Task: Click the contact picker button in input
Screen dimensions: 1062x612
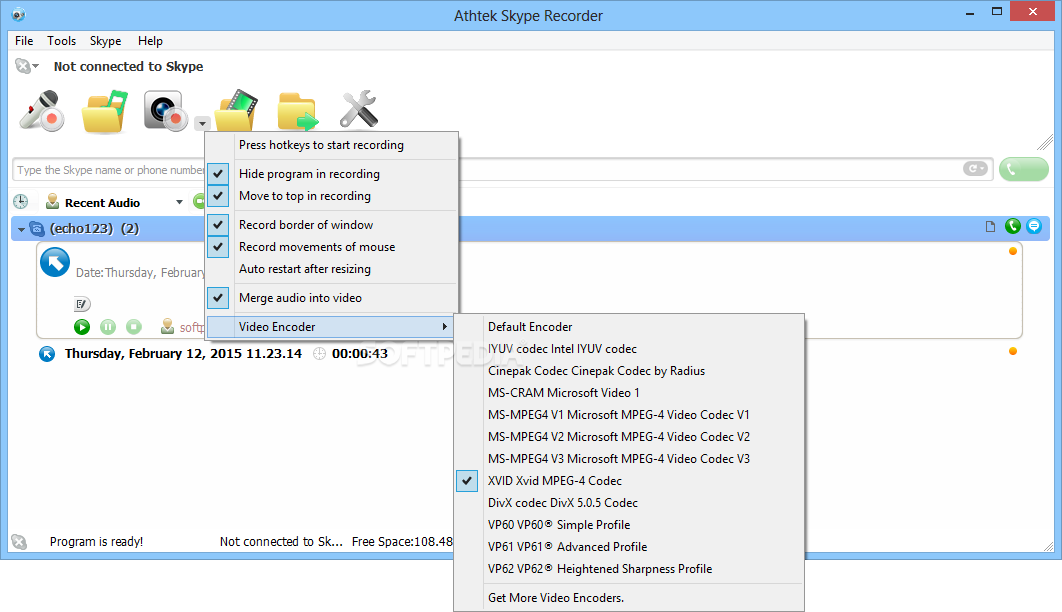Action: pos(975,169)
